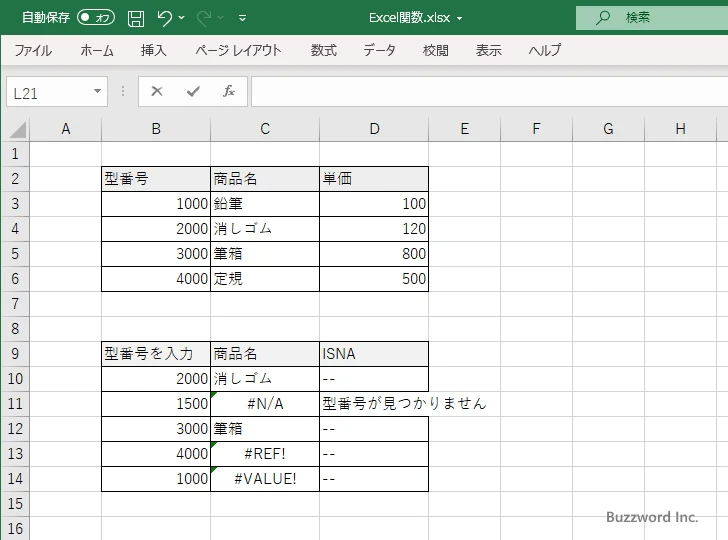Select the cell with price 800

[374, 254]
